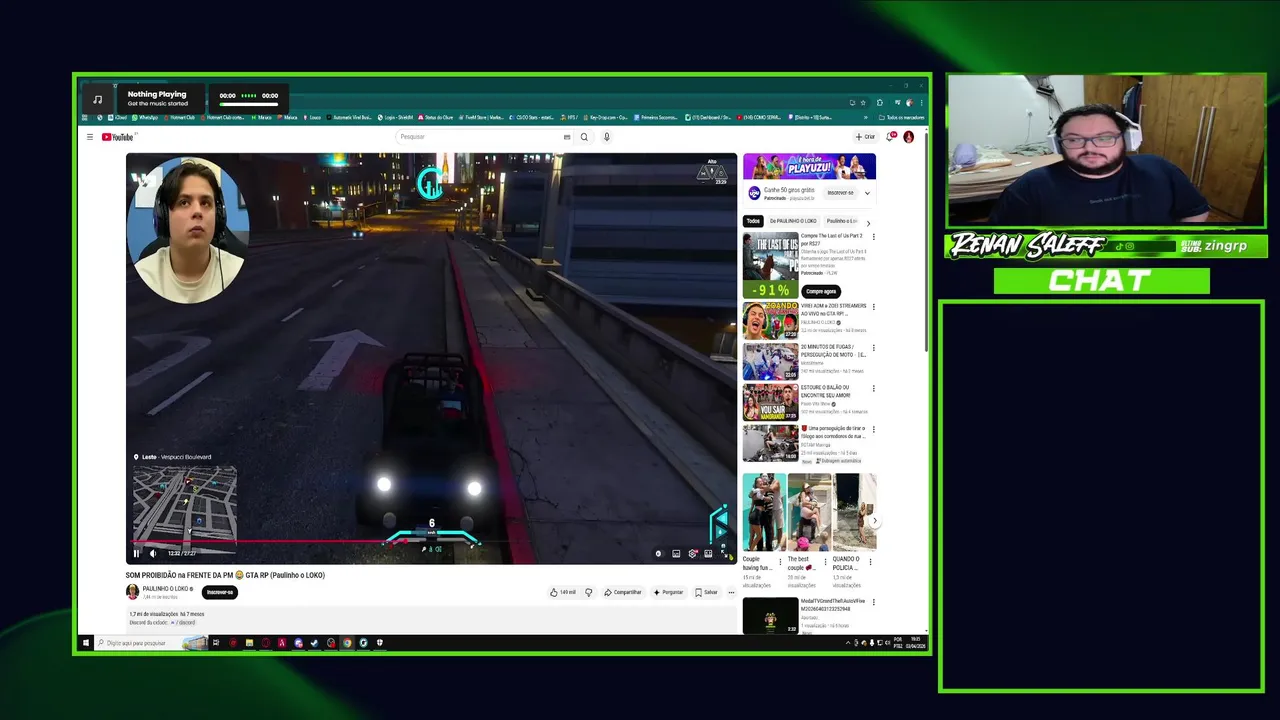This screenshot has height=720, width=1280.
Task: Like the video (149 mil)
Action: [x=563, y=592]
